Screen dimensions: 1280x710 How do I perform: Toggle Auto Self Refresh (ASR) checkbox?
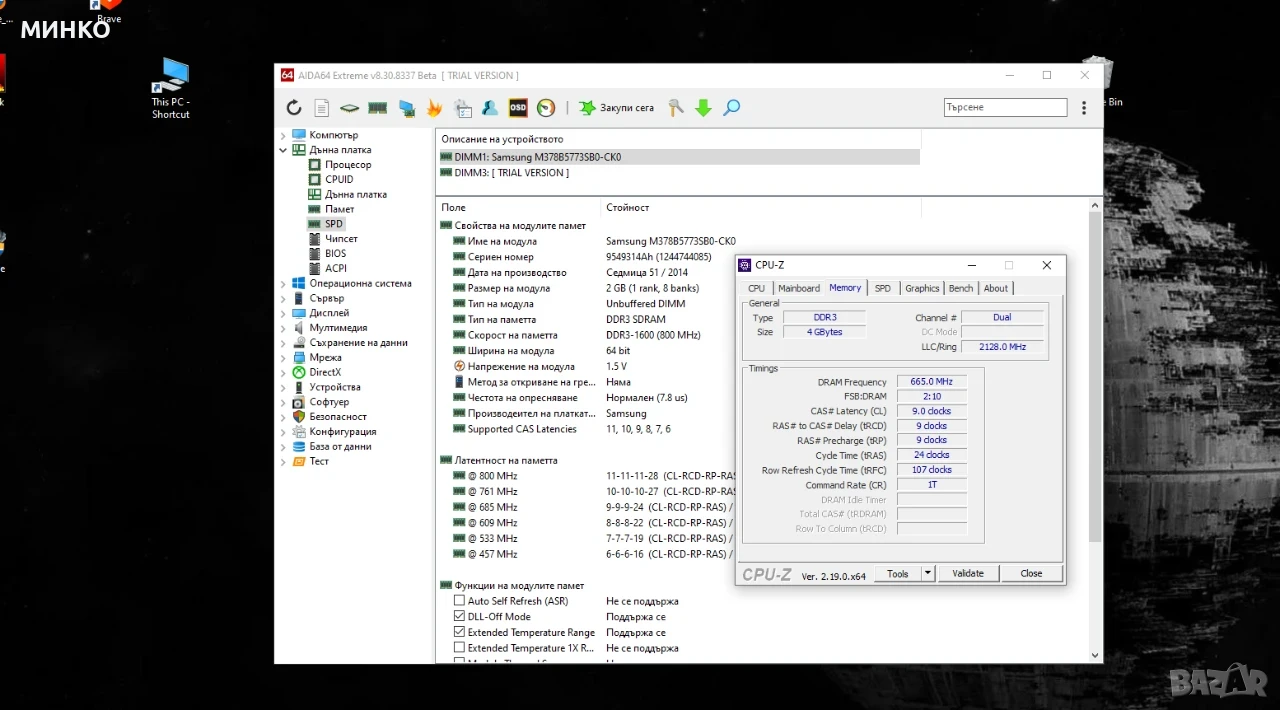point(459,601)
